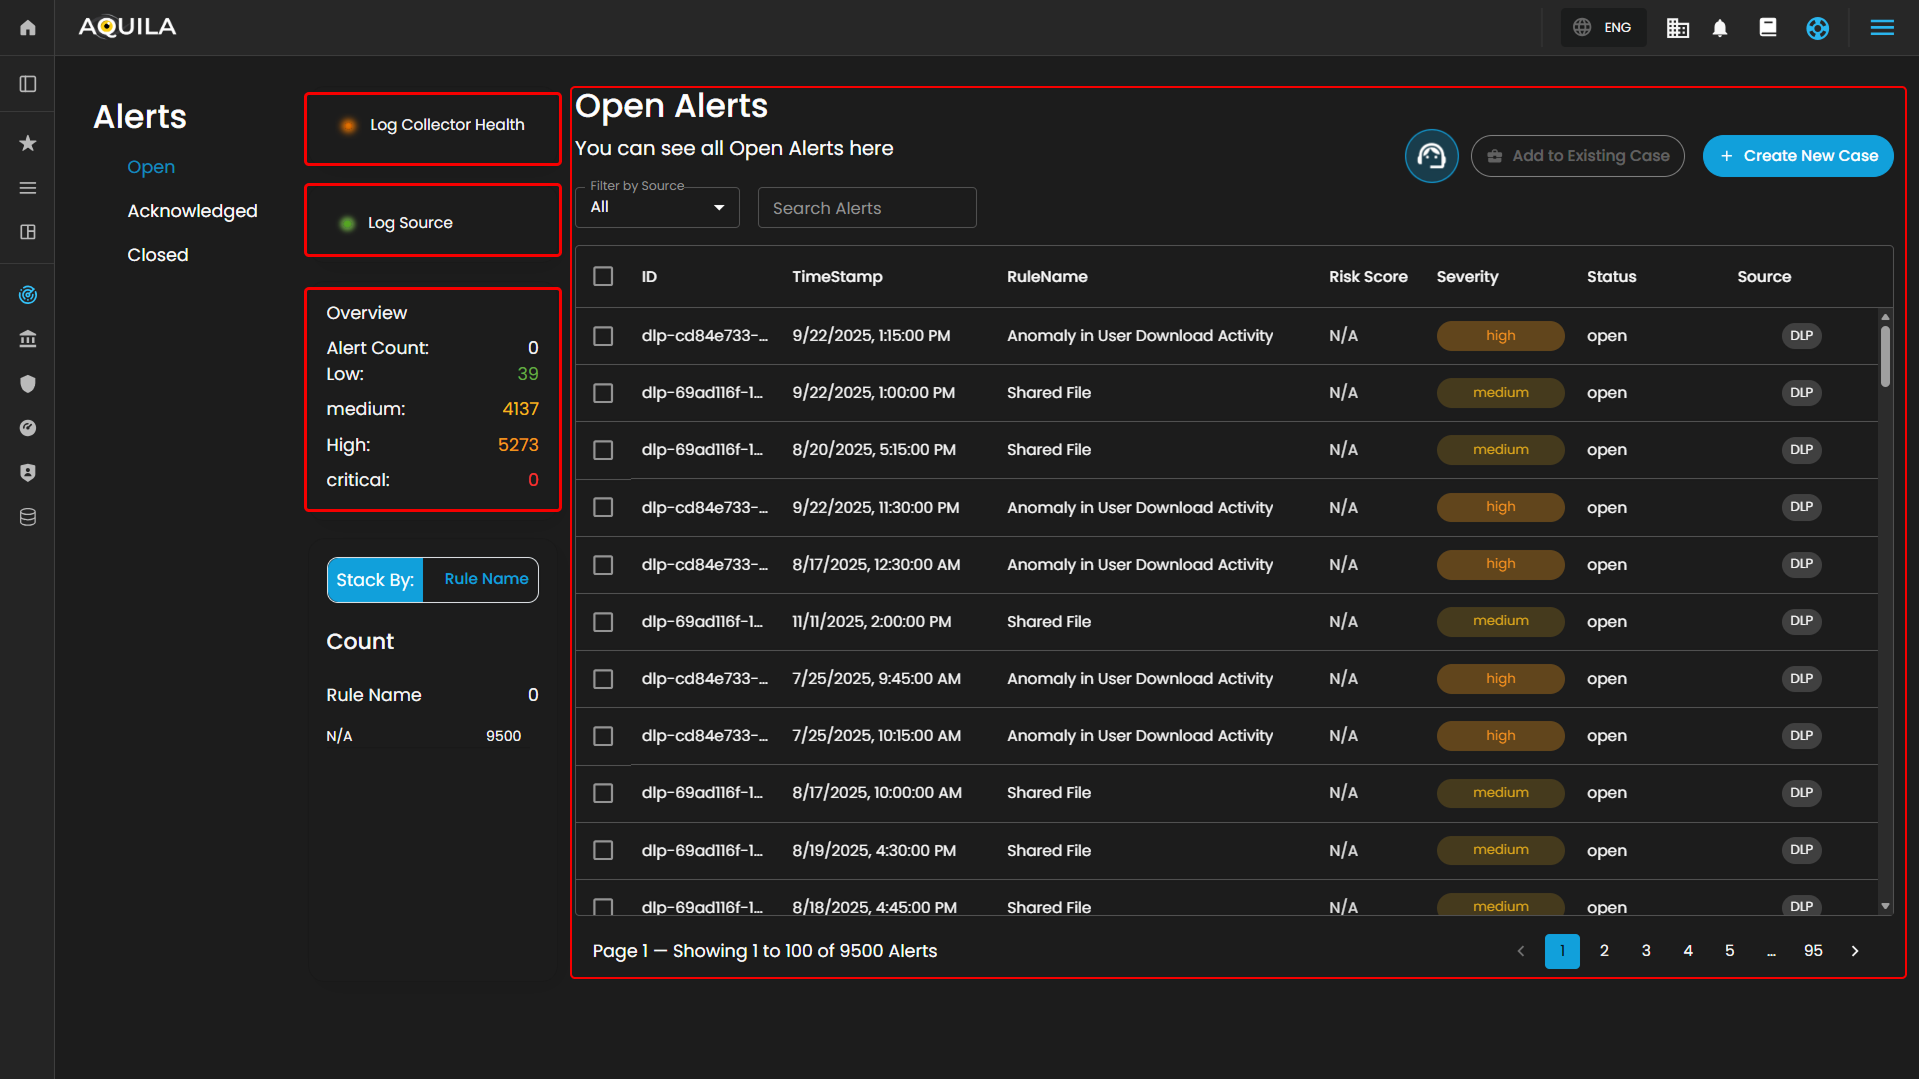Click the Create New Case button

tap(1797, 156)
